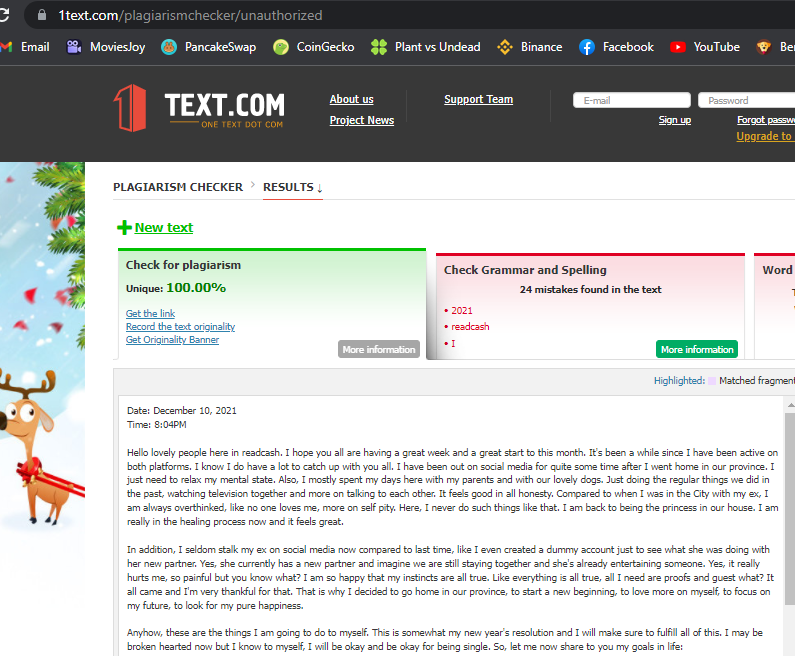Viewport: 795px width, 656px height.
Task: Click the 1TEXT.COM logo
Action: pos(199,108)
